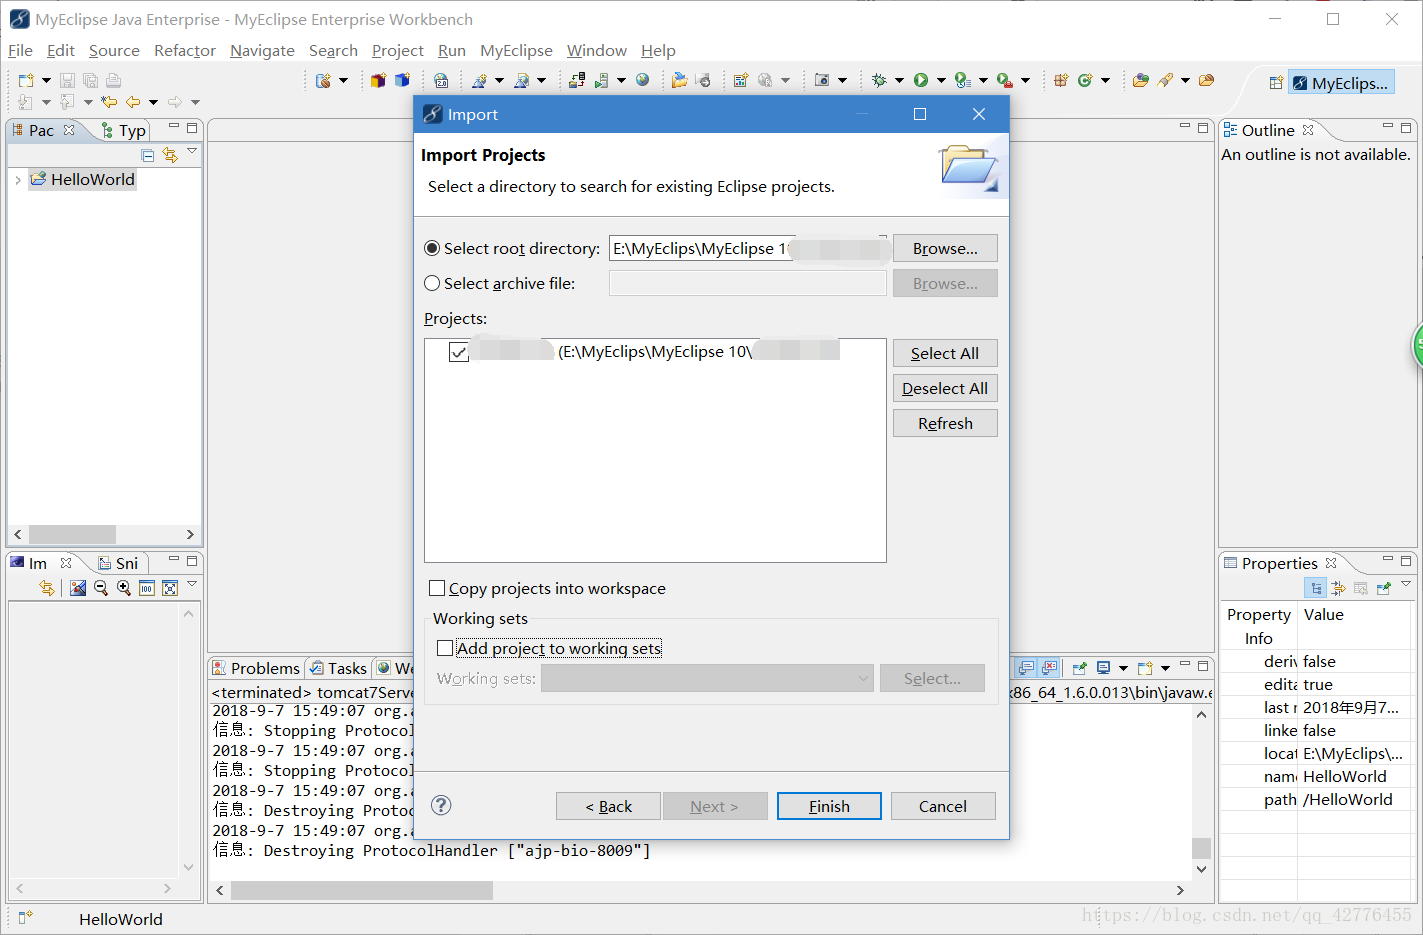Click the Run Last Tool external icon
Image resolution: width=1423 pixels, height=935 pixels.
point(1005,80)
